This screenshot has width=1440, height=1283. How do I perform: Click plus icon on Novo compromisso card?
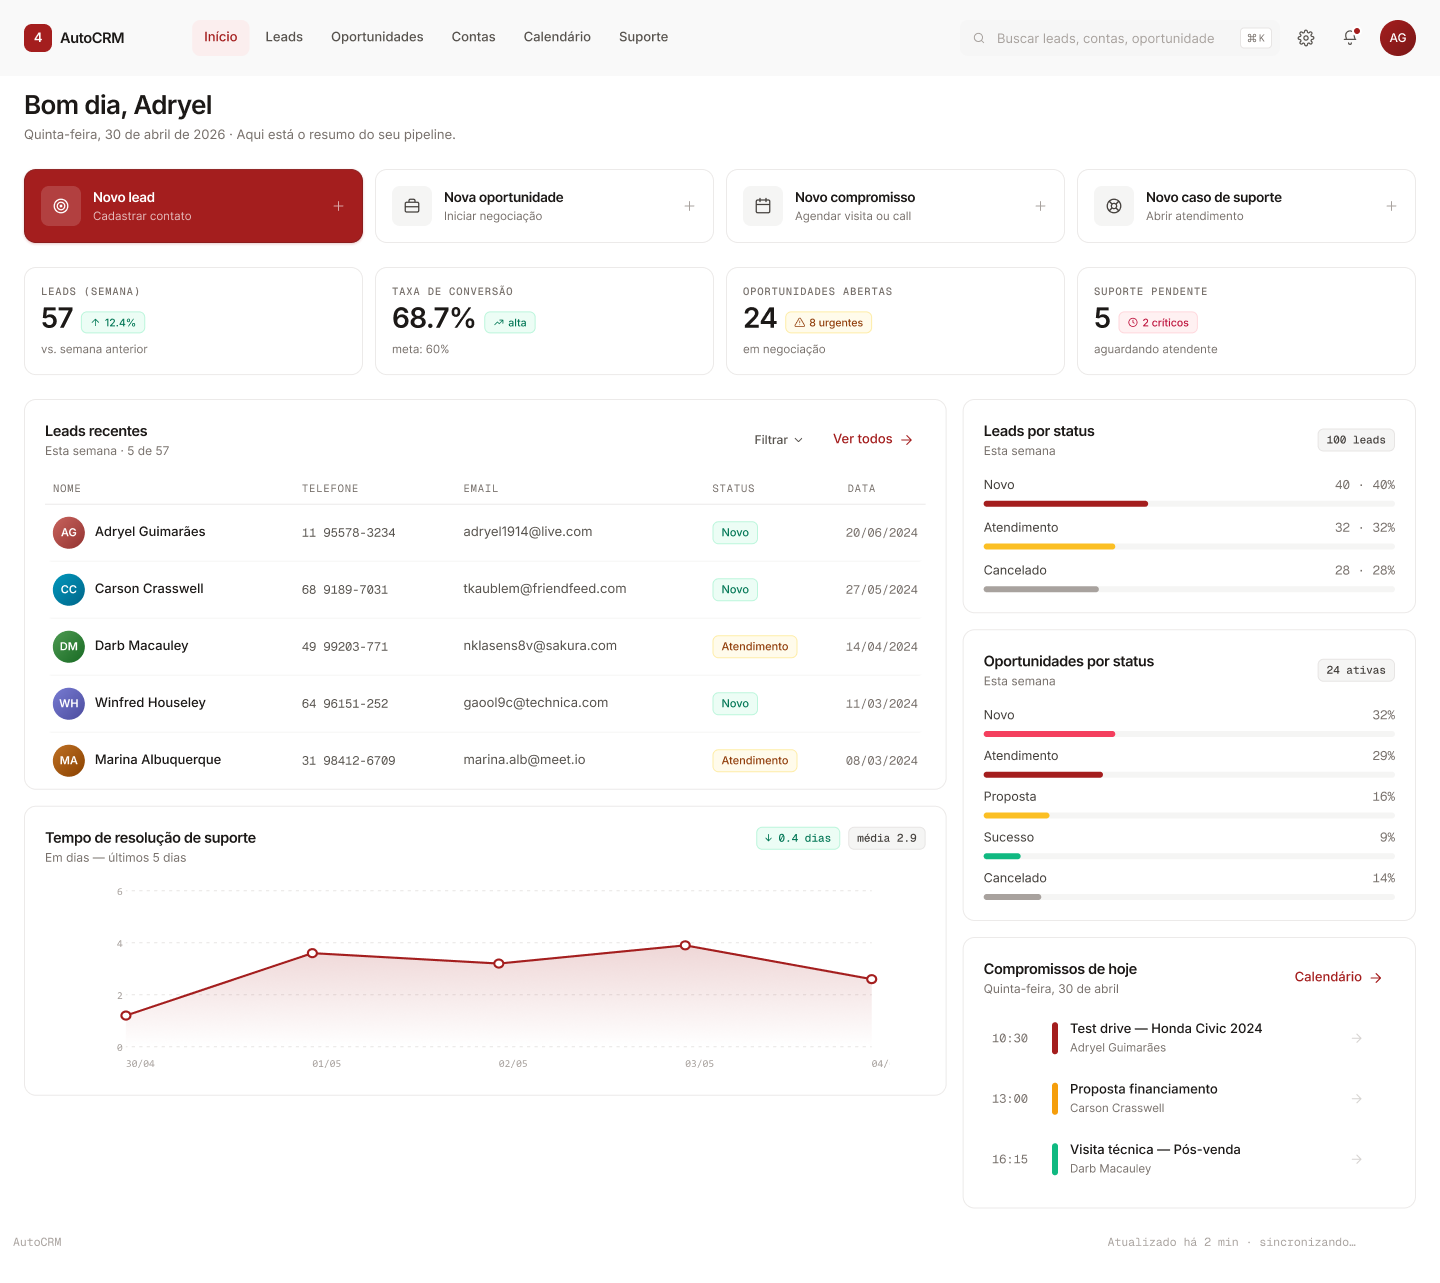point(1040,206)
